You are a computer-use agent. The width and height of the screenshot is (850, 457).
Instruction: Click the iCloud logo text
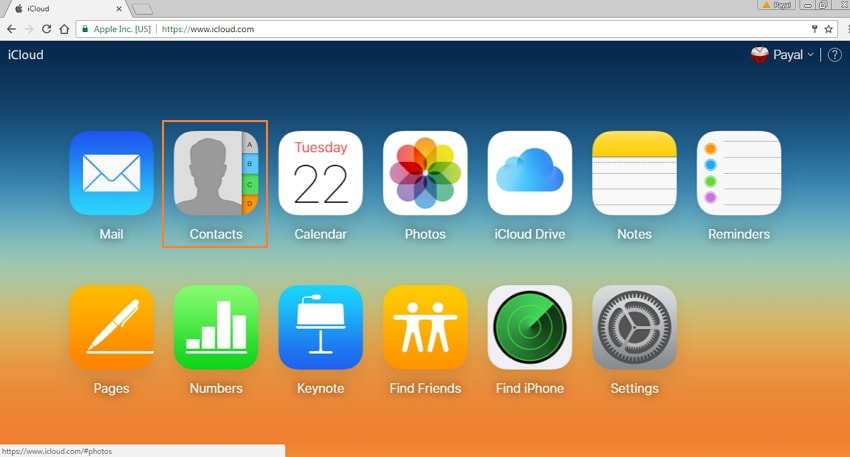coord(25,55)
